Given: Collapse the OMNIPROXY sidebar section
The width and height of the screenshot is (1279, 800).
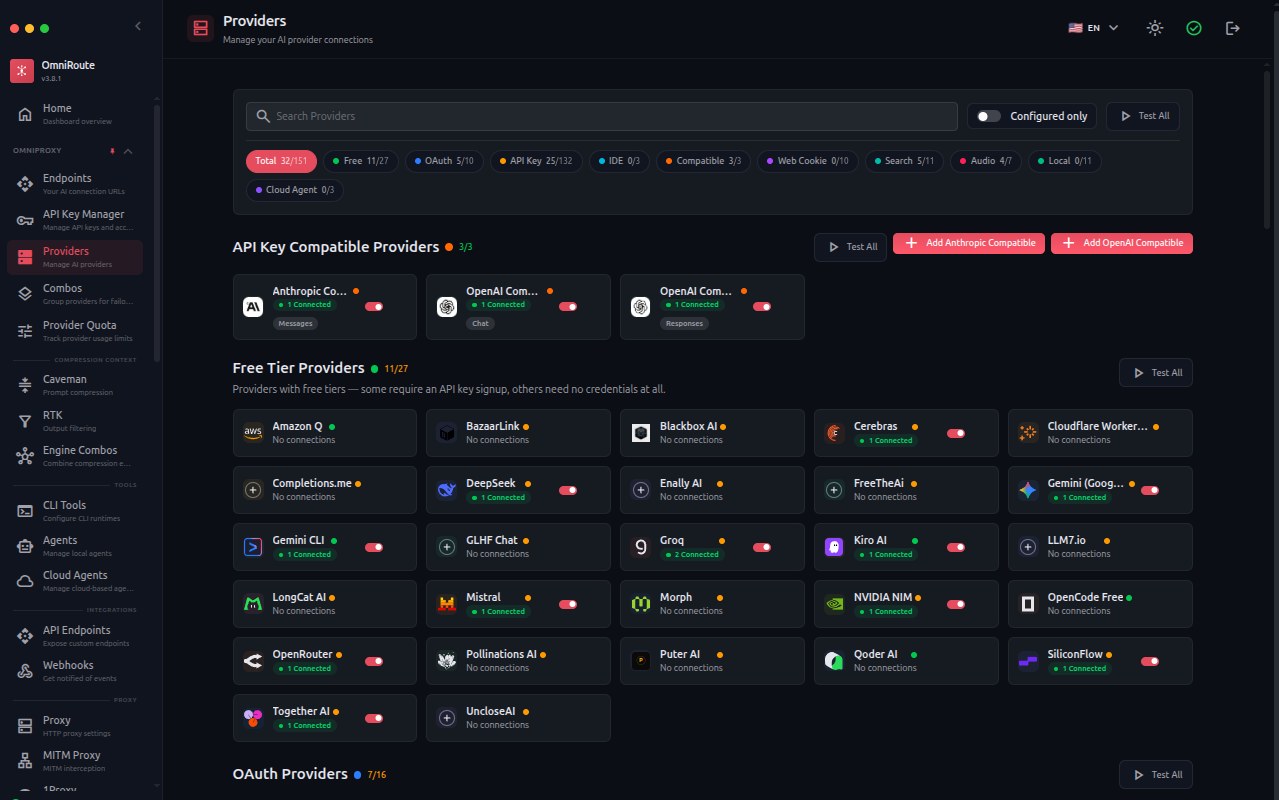Looking at the screenshot, I should pos(128,151).
